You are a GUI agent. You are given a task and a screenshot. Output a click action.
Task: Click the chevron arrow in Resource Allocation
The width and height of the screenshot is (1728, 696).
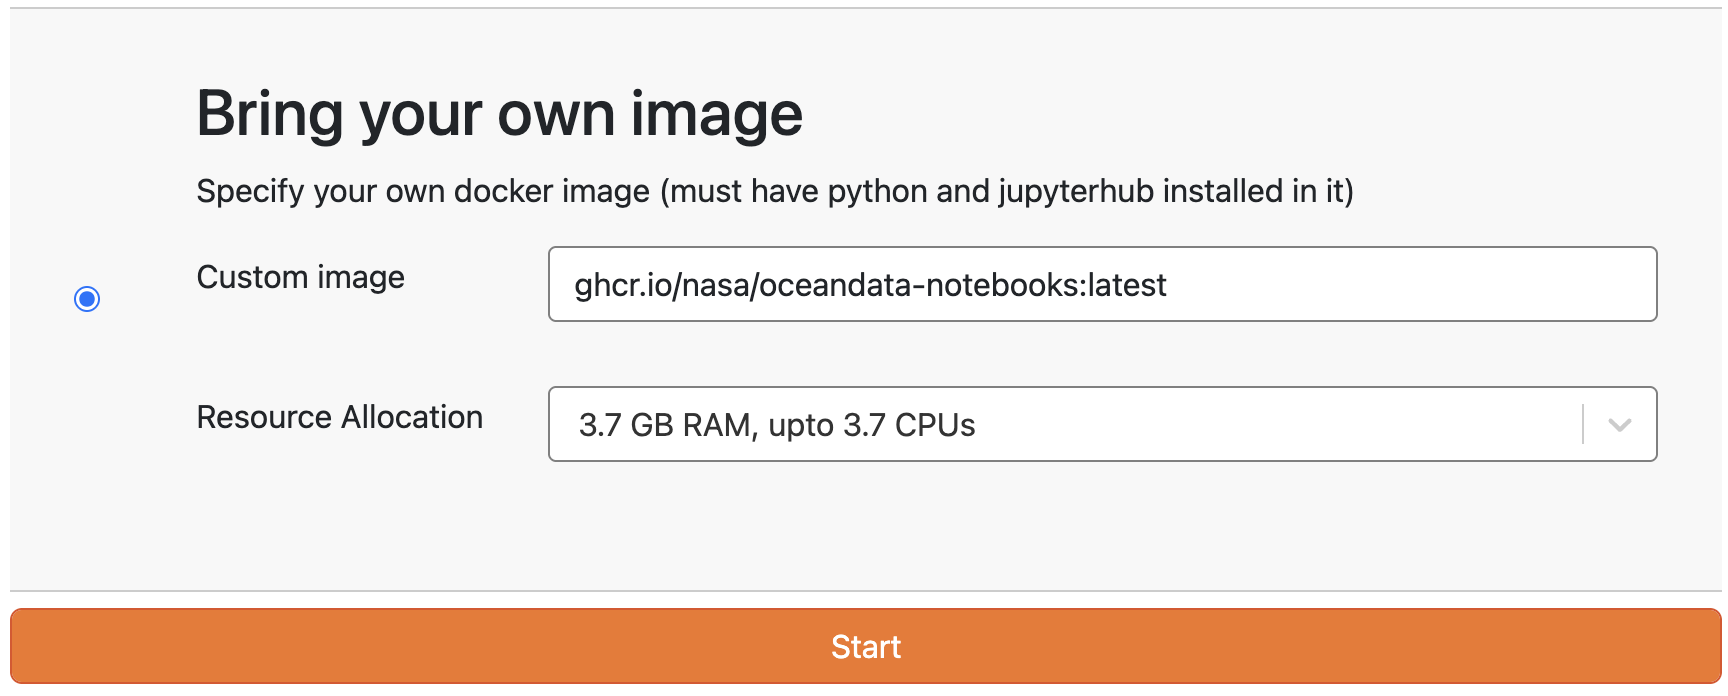pos(1620,425)
